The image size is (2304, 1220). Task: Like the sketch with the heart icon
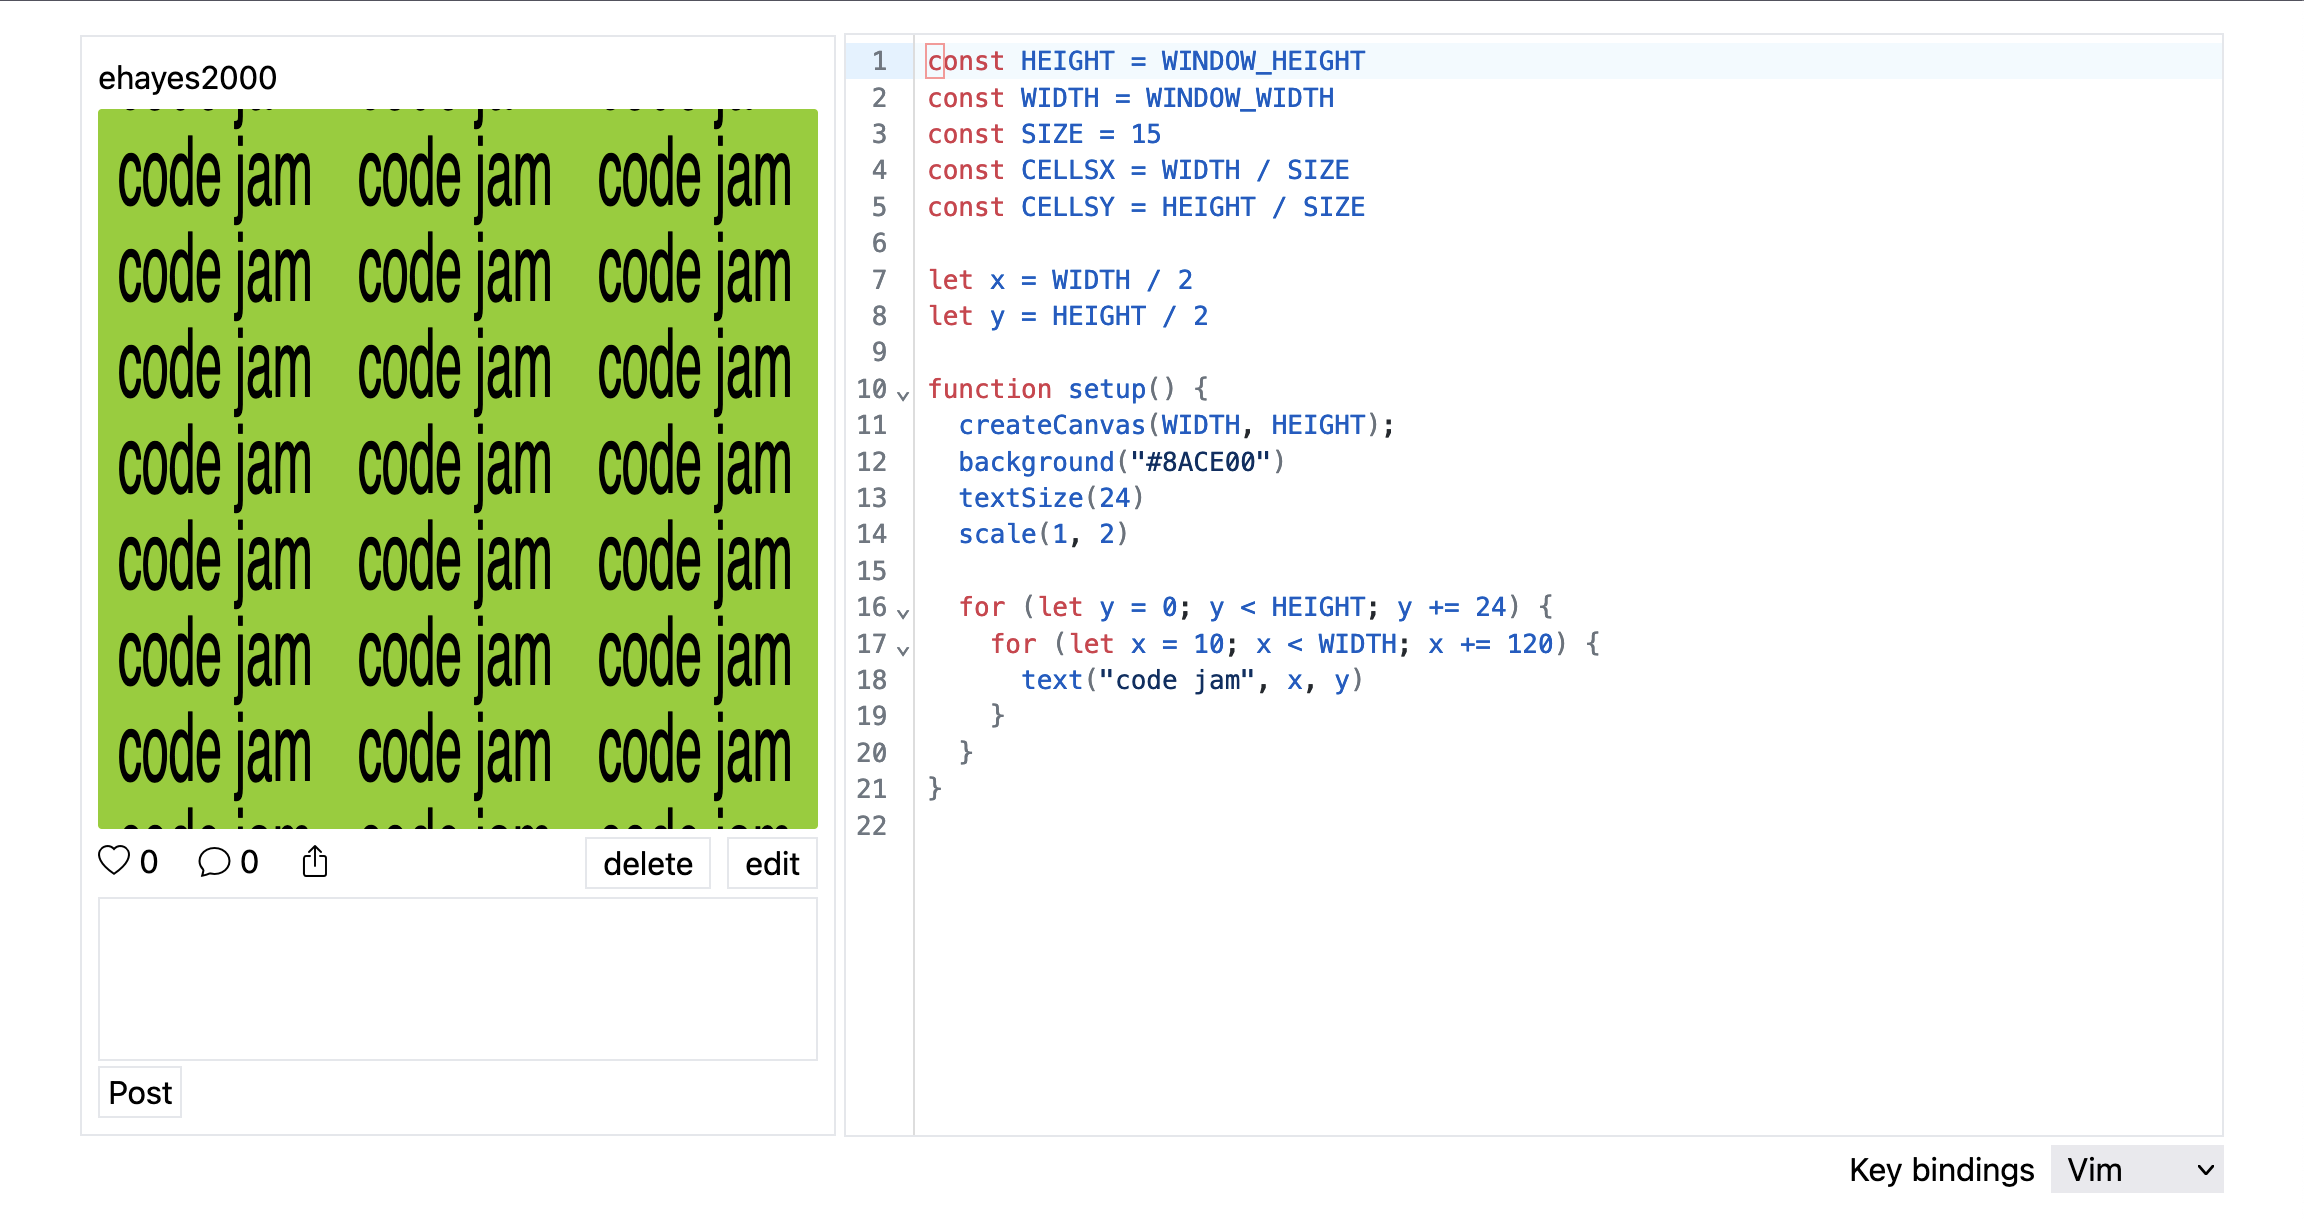point(114,861)
